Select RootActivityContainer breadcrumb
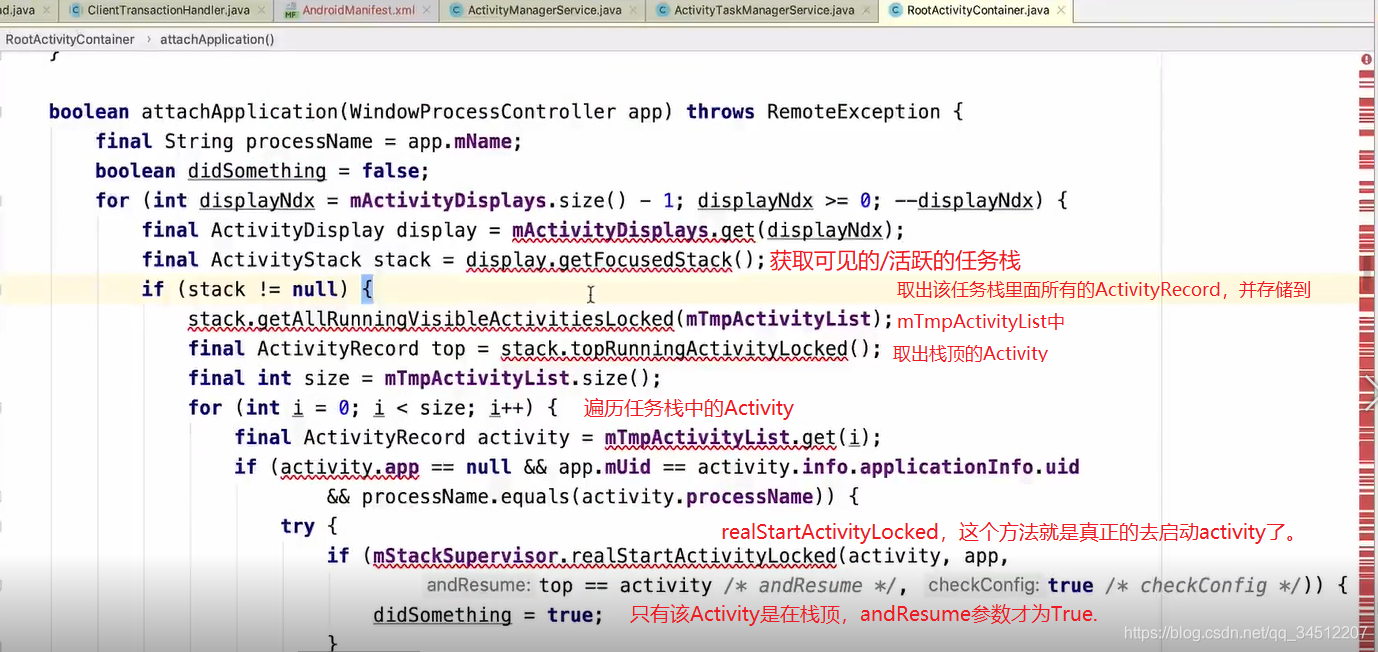1378x652 pixels. [x=70, y=39]
